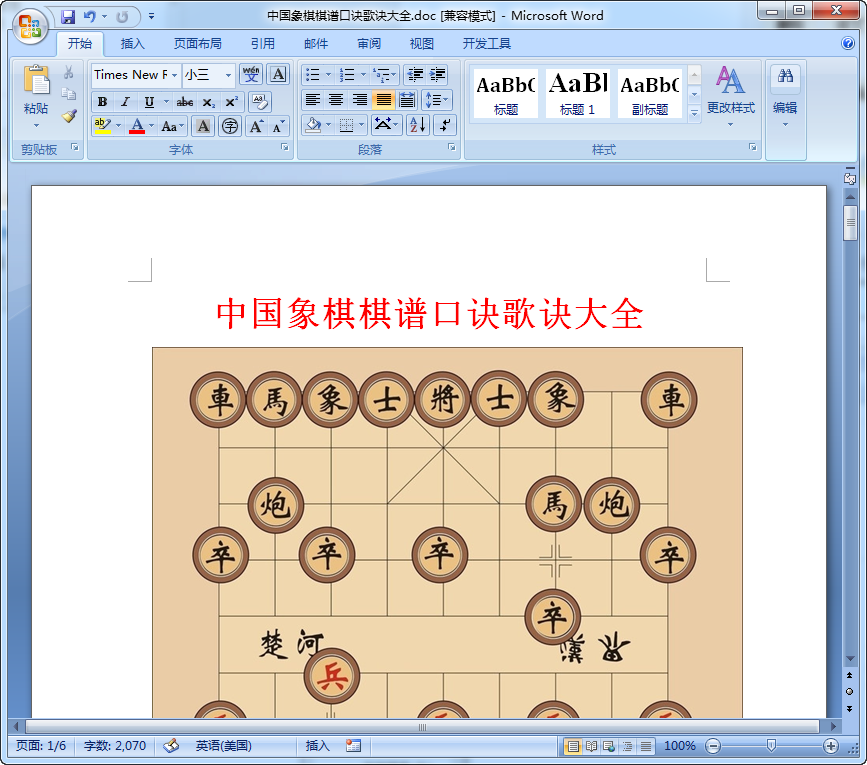Image resolution: width=867 pixels, height=765 pixels.
Task: Apply the 标题 1 style
Action: tap(576, 92)
